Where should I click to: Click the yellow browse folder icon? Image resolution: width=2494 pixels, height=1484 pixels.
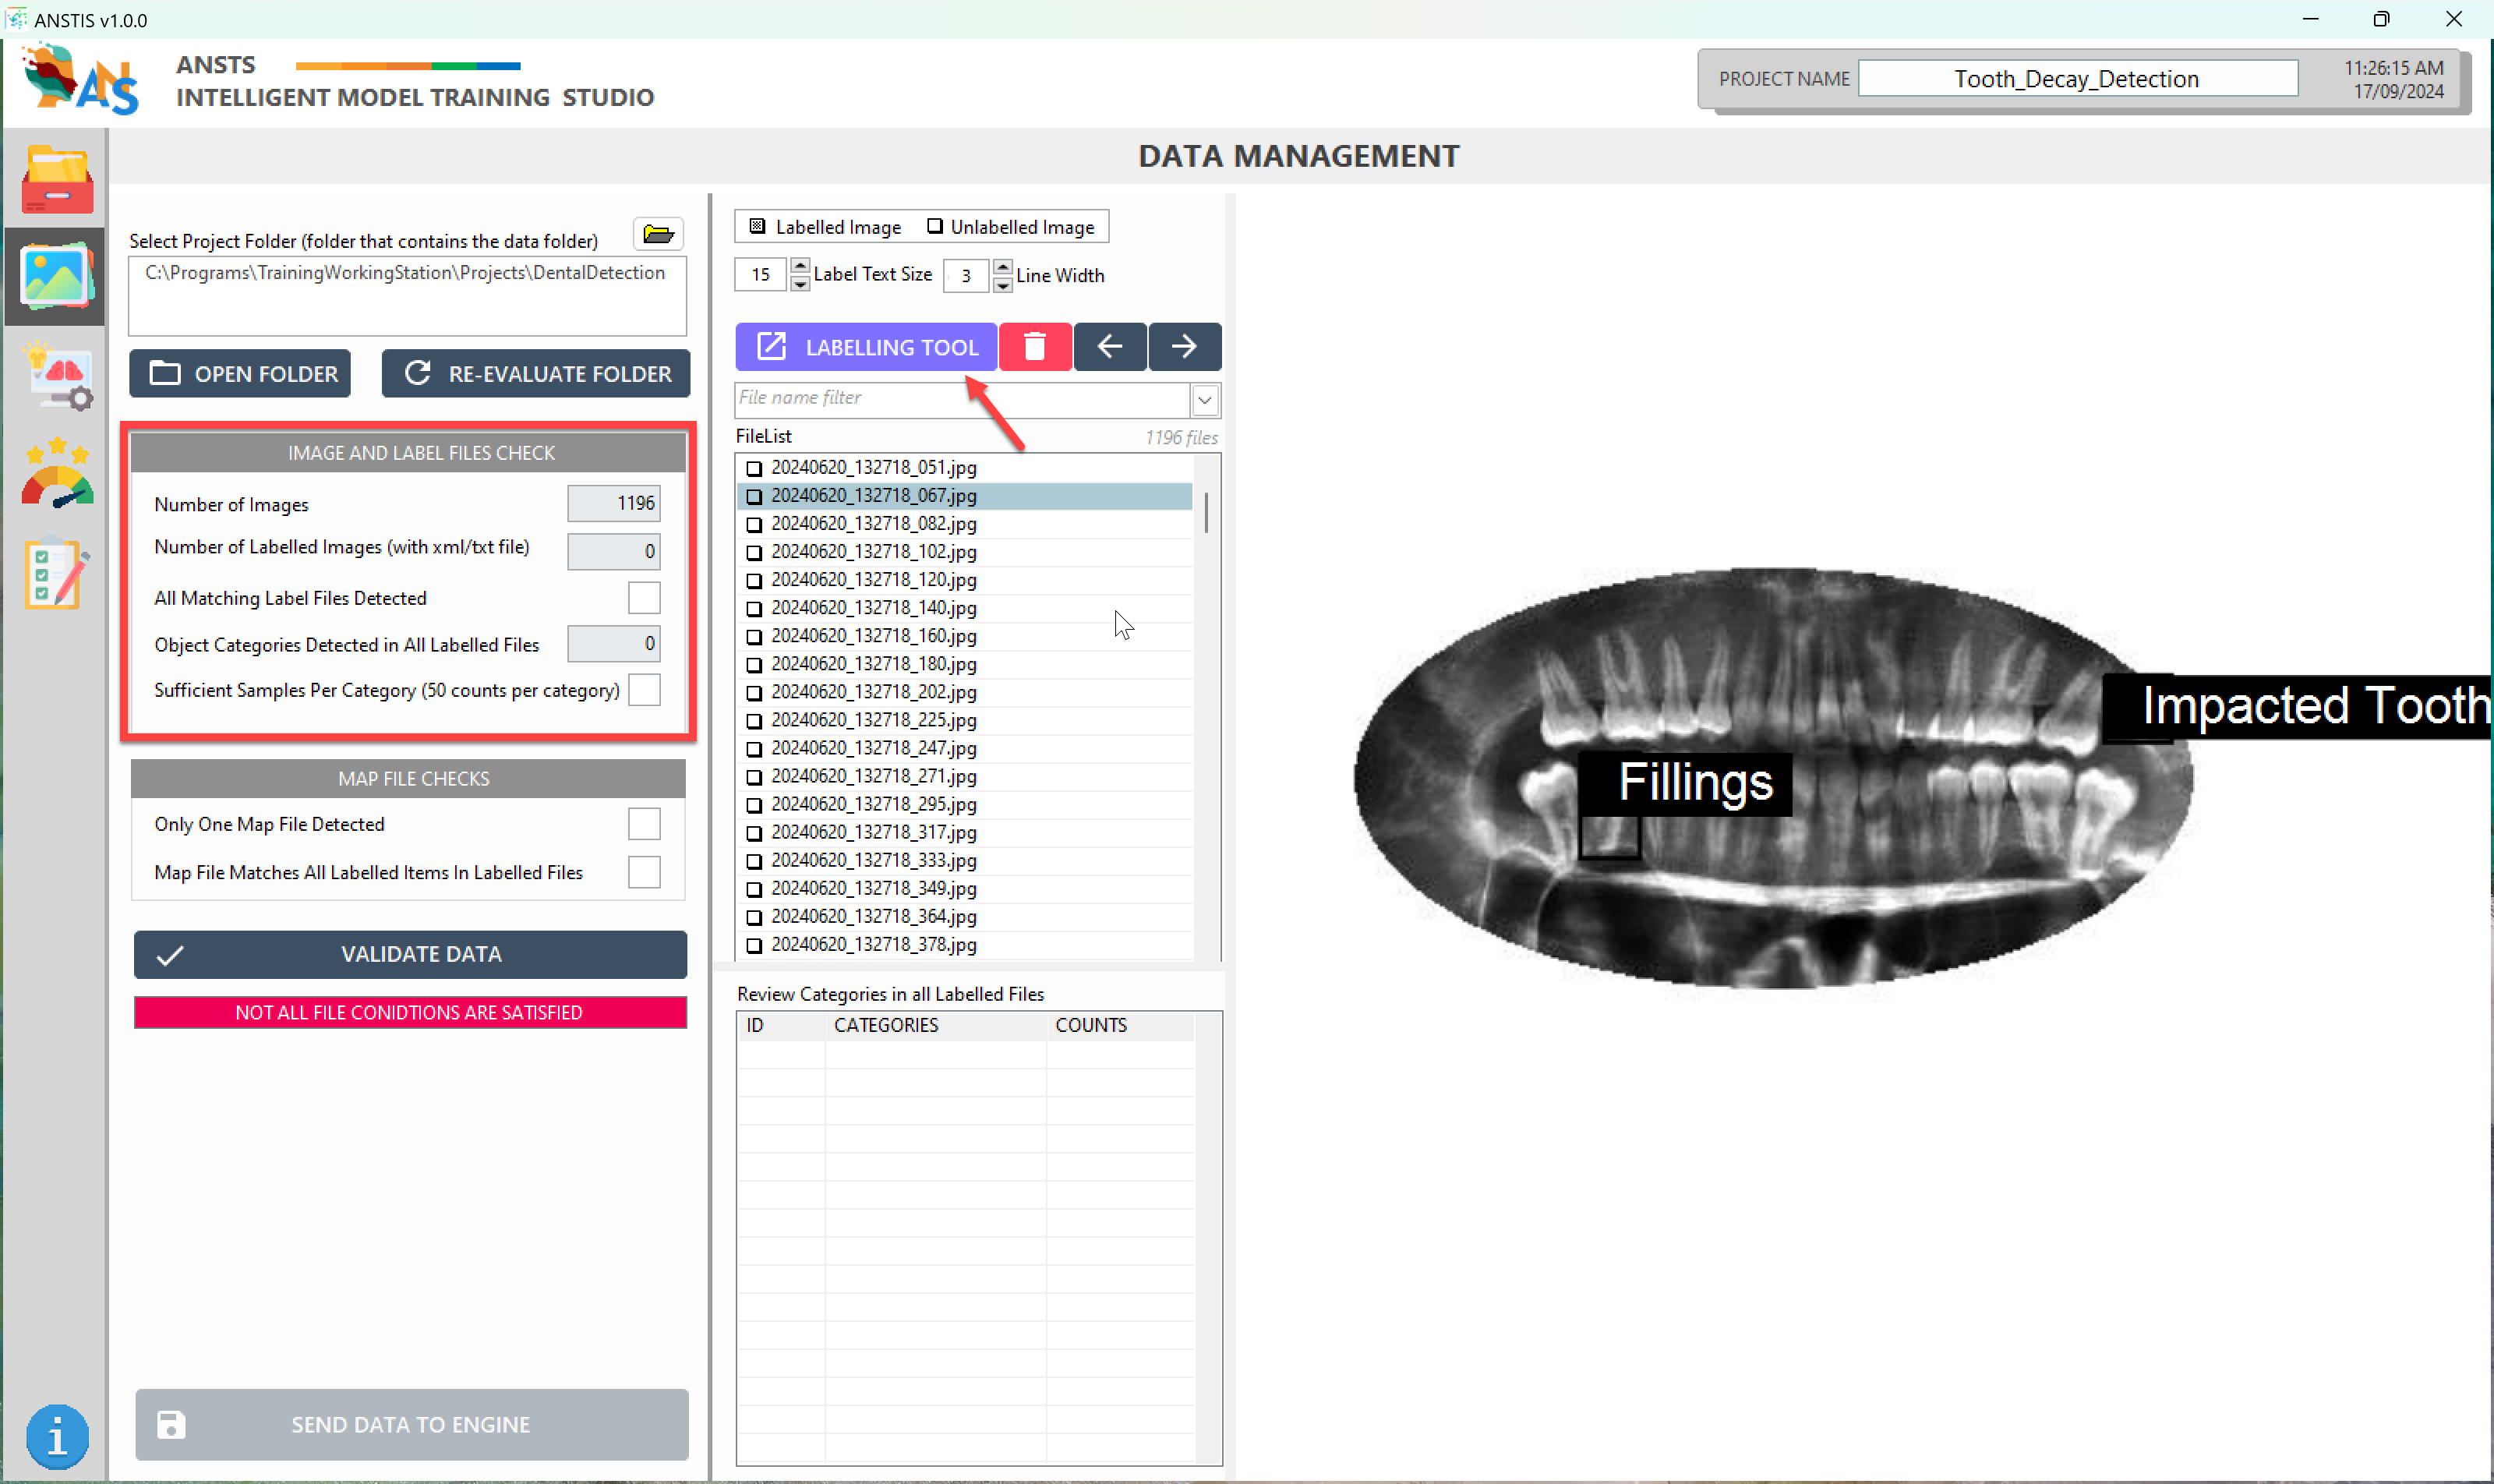pyautogui.click(x=658, y=234)
